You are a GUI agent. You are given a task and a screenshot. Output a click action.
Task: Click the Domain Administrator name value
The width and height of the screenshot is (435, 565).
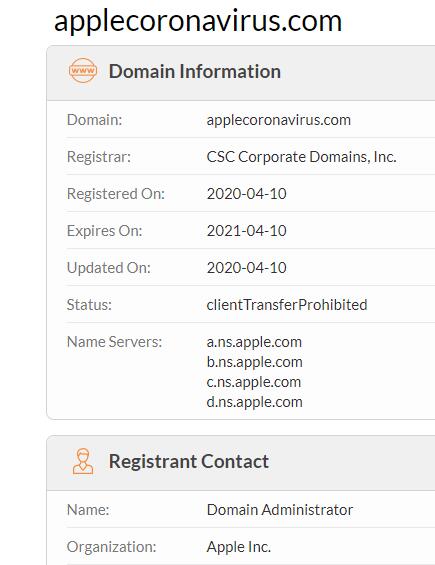[x=280, y=510]
